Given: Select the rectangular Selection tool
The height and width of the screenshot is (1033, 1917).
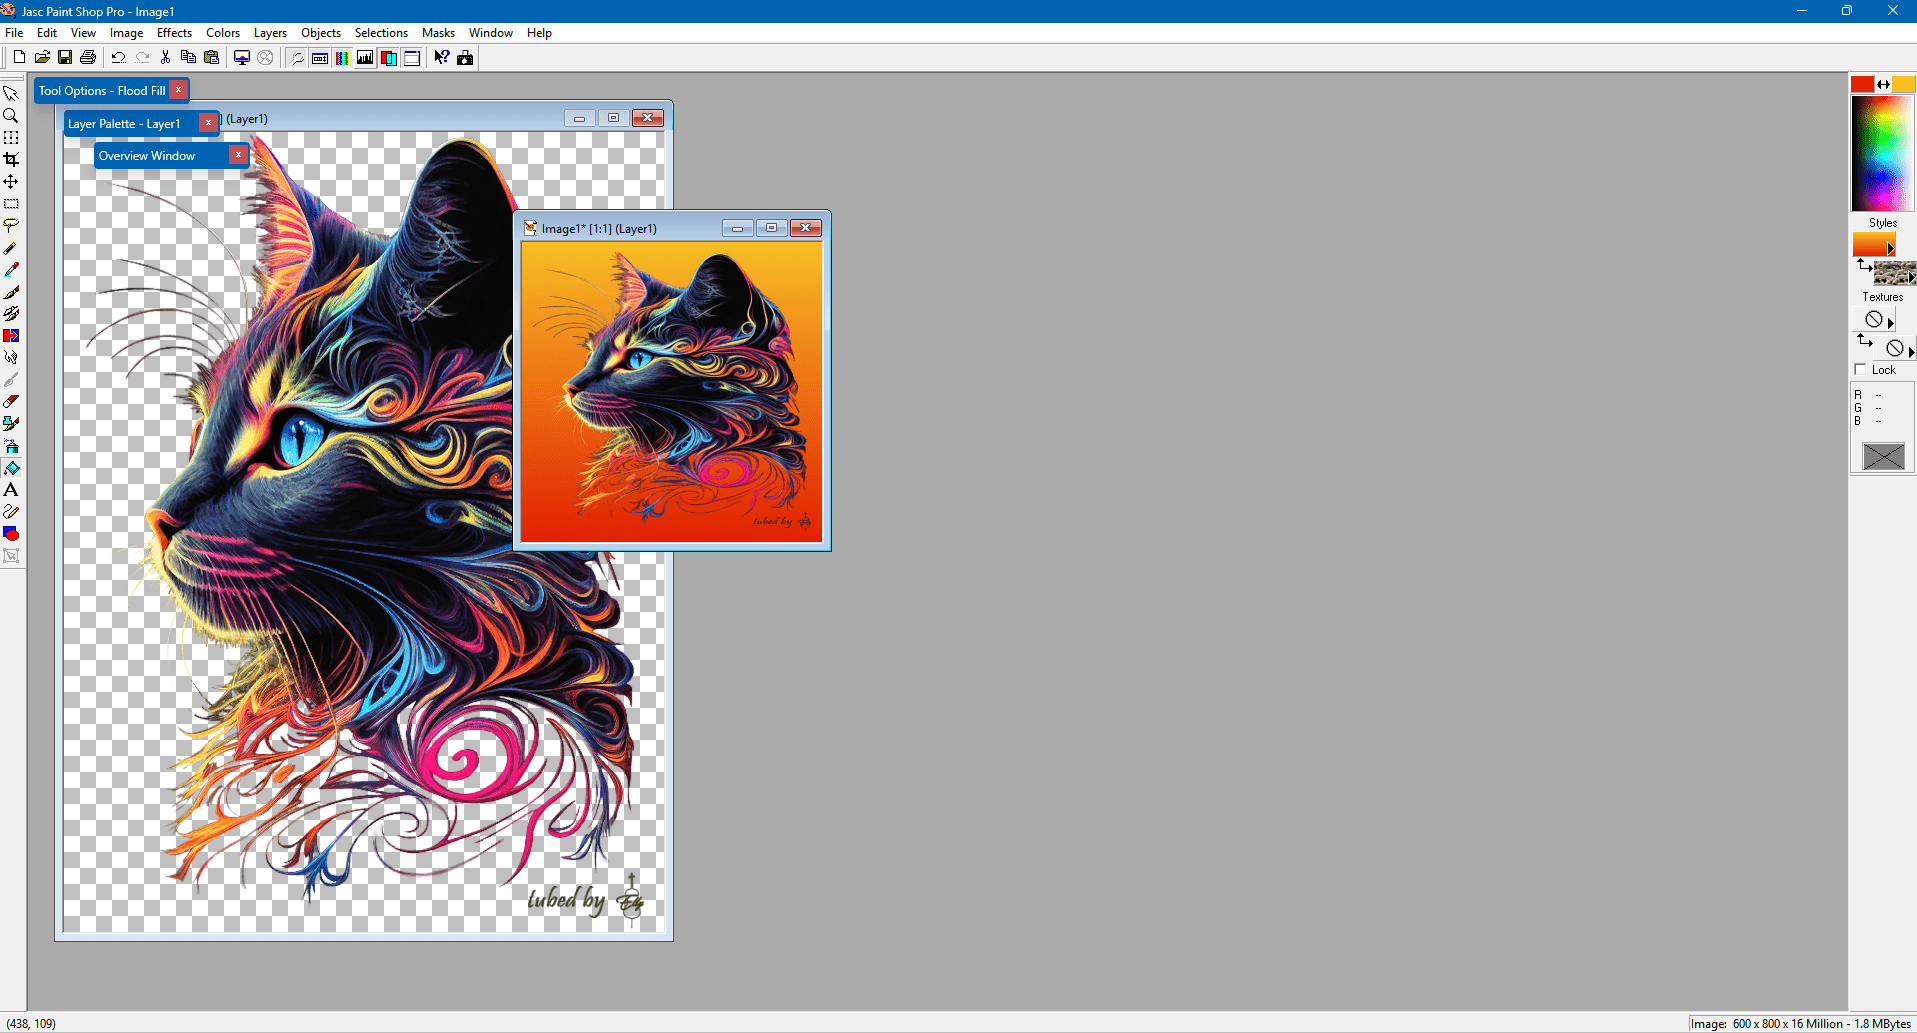Looking at the screenshot, I should click(x=11, y=203).
